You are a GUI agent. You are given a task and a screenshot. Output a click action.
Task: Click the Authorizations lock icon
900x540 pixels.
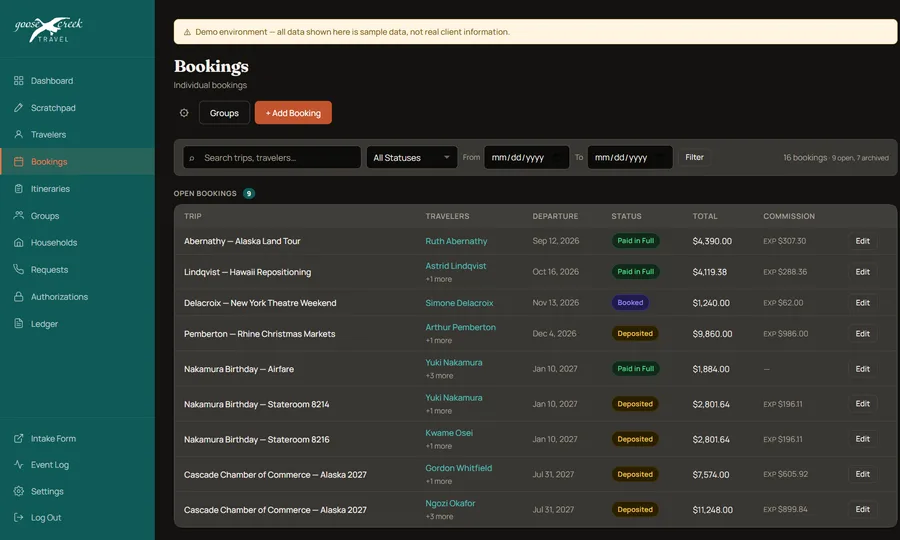tap(19, 297)
